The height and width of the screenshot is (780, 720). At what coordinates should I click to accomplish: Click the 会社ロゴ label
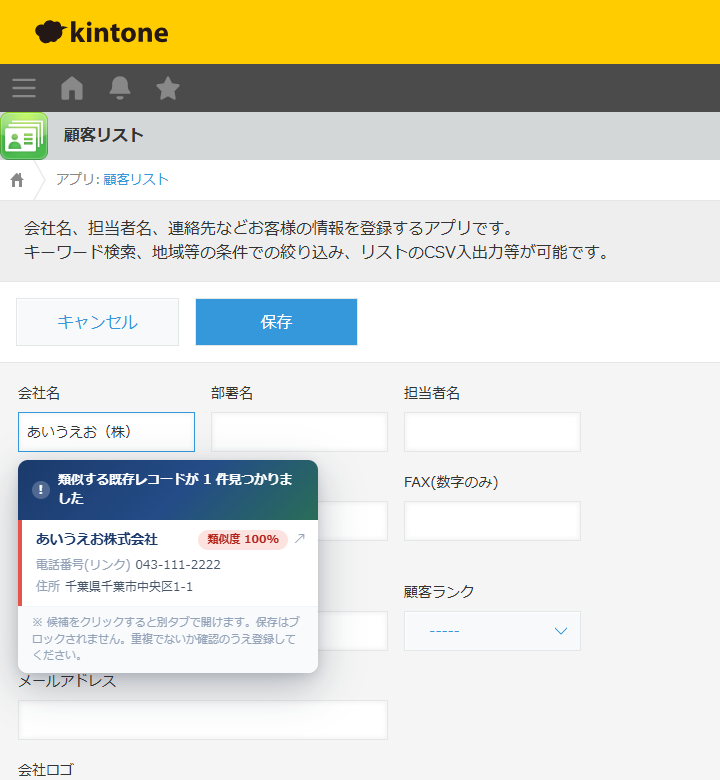click(46, 770)
